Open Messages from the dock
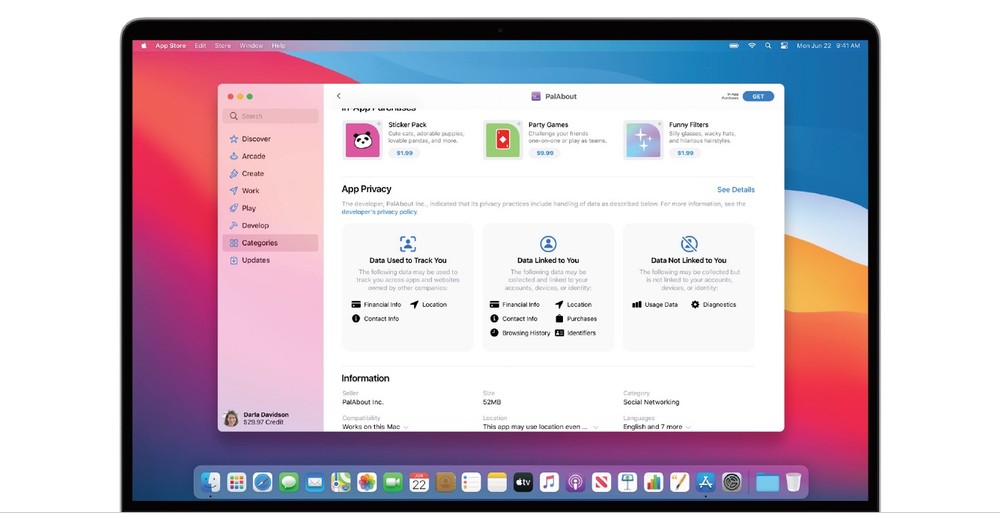 point(289,482)
